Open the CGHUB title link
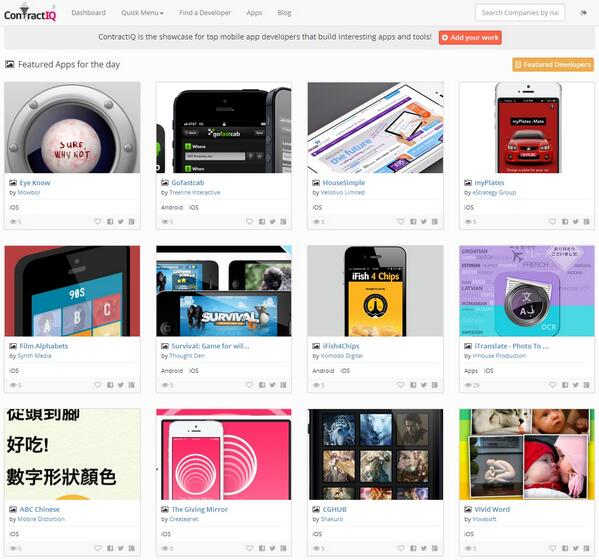This screenshot has height=560, width=599. click(335, 510)
